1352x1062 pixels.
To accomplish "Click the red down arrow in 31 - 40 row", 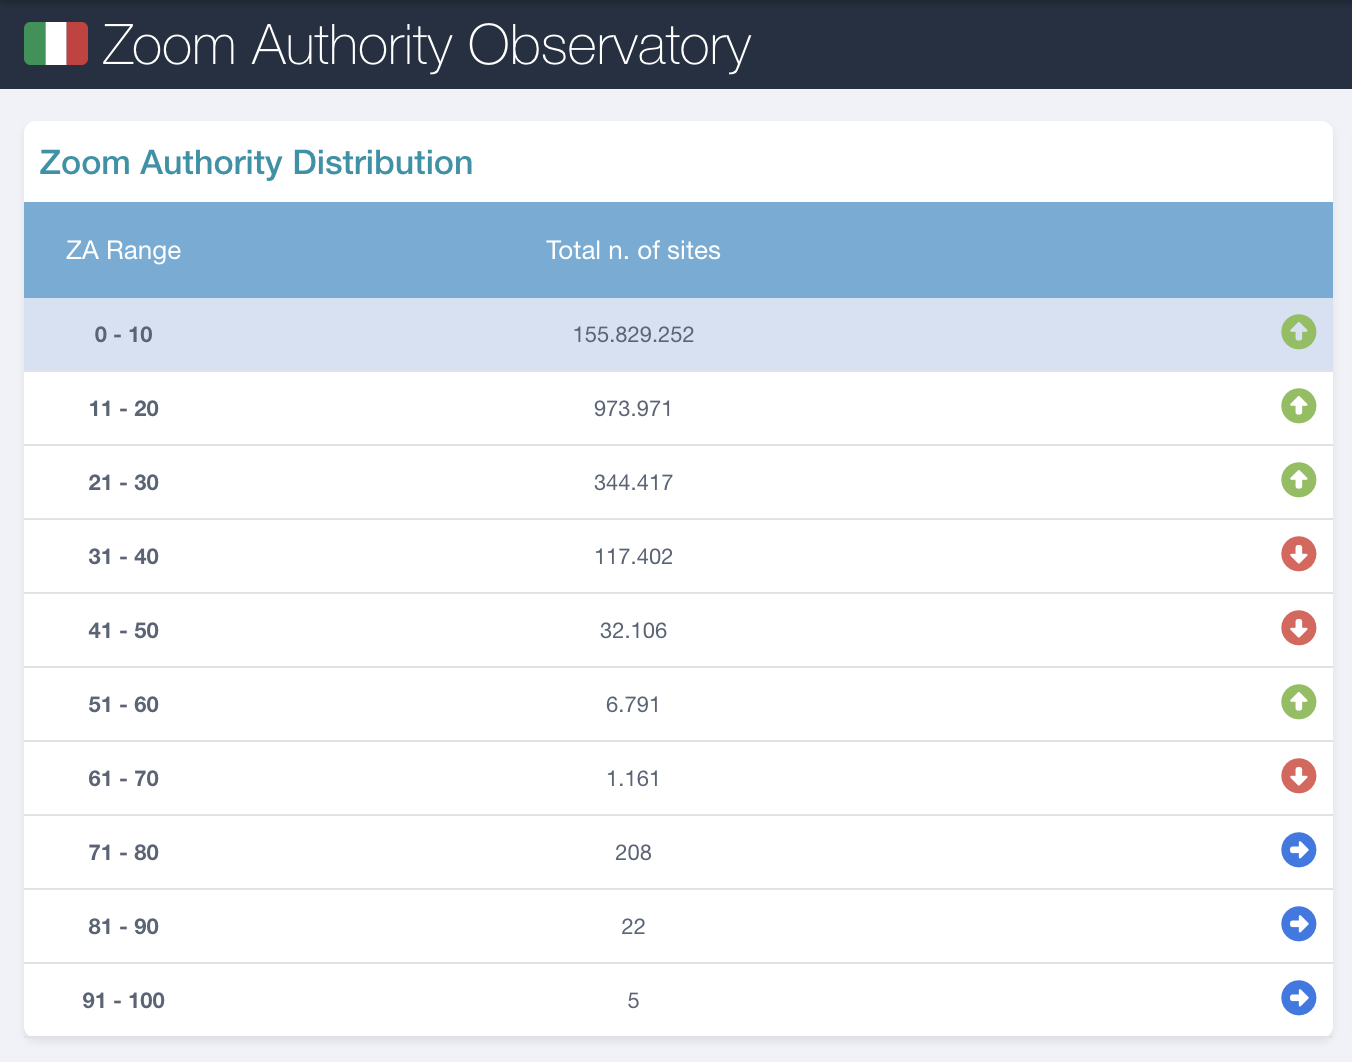I will point(1298,554).
